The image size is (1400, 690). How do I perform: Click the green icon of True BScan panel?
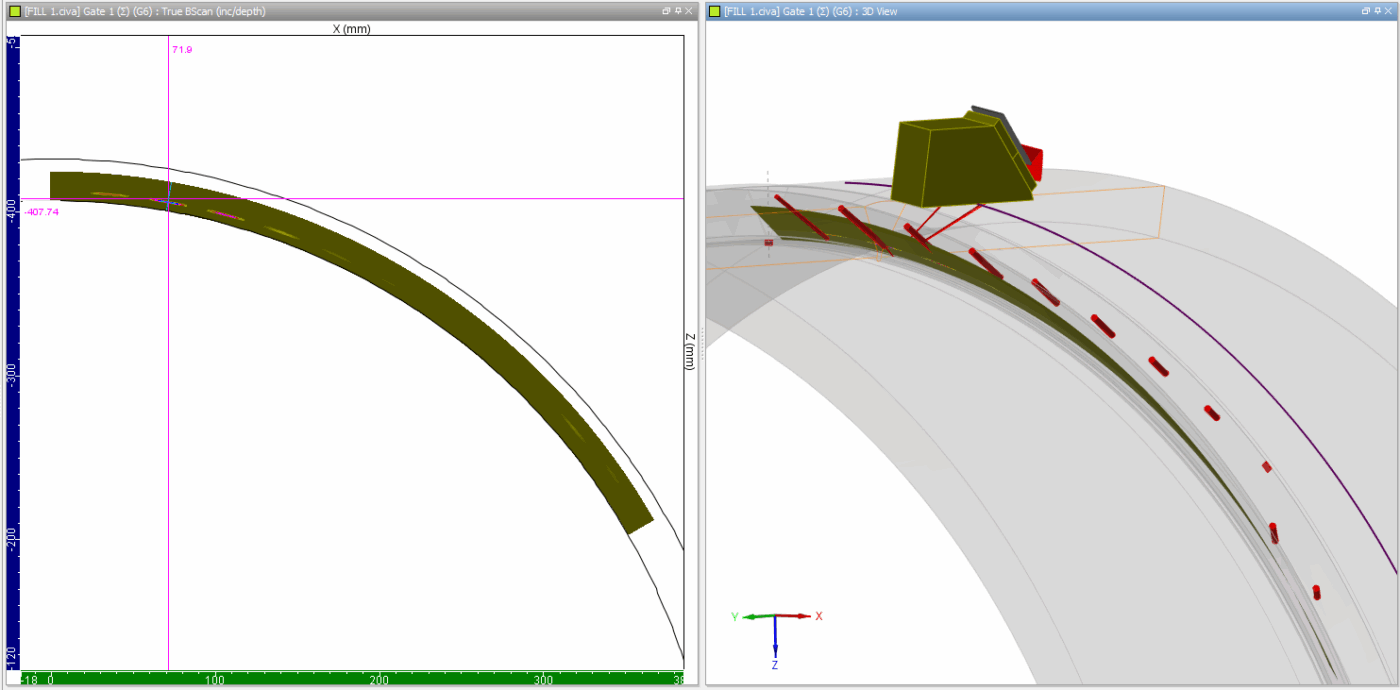click(x=14, y=11)
